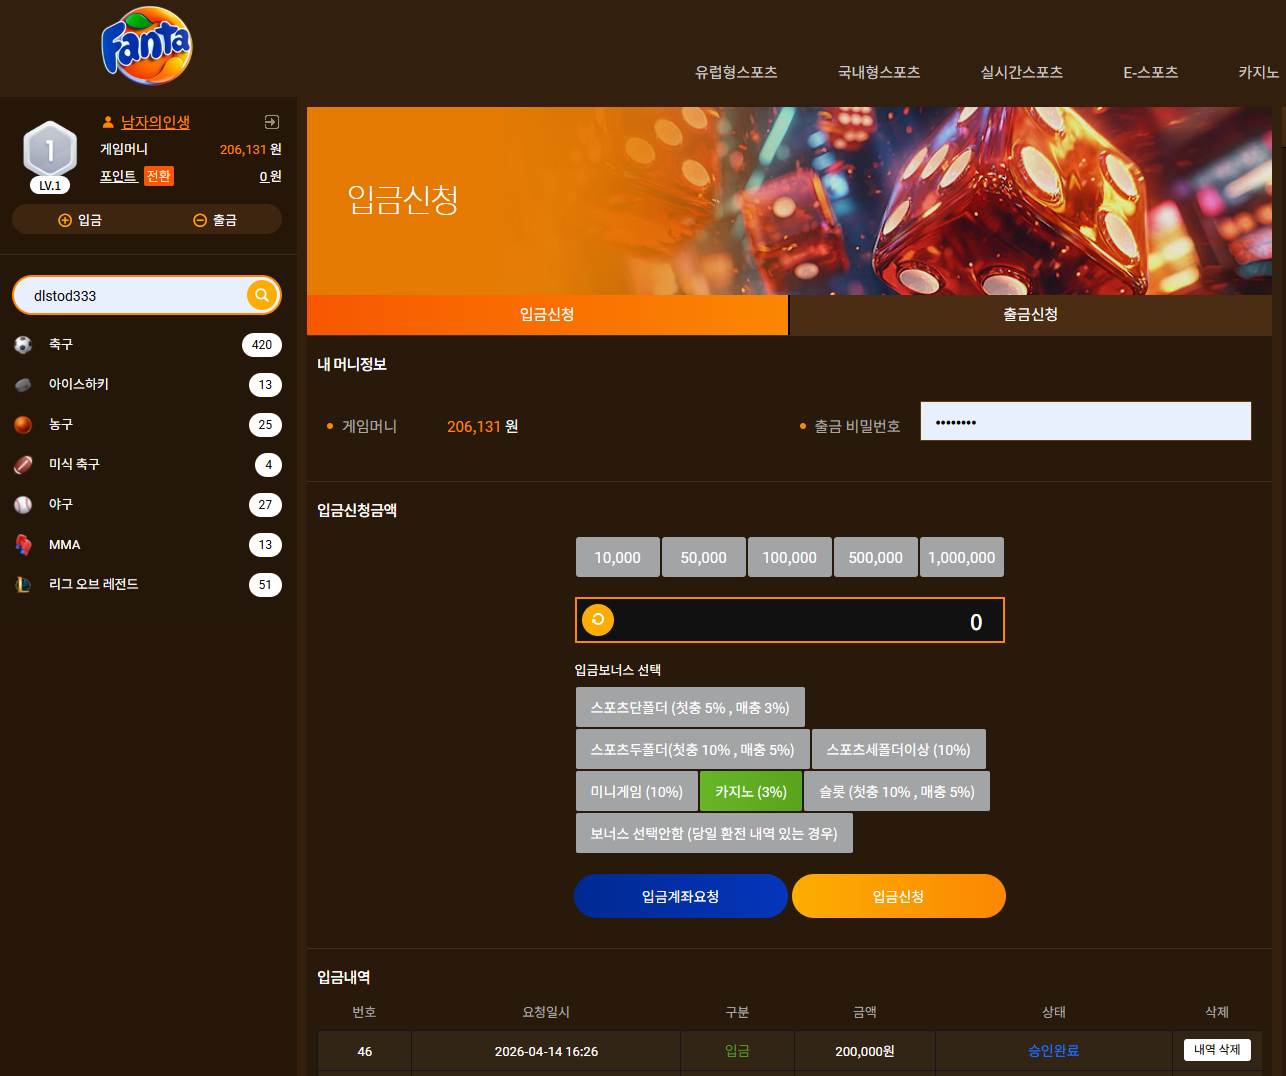Reset amount with the circular refresh icon
This screenshot has height=1076, width=1286.
(x=598, y=620)
